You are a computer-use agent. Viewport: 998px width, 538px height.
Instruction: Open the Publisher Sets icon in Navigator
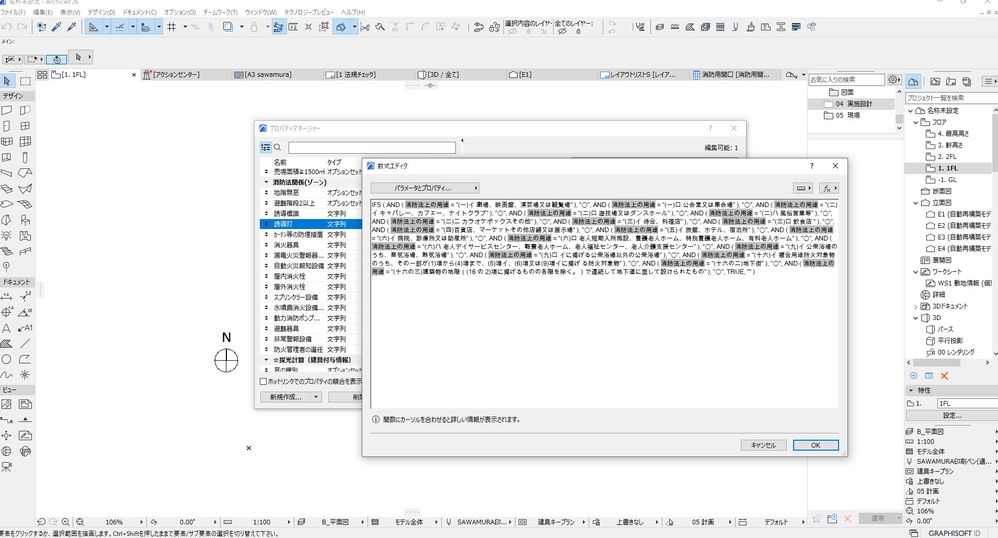pos(967,81)
